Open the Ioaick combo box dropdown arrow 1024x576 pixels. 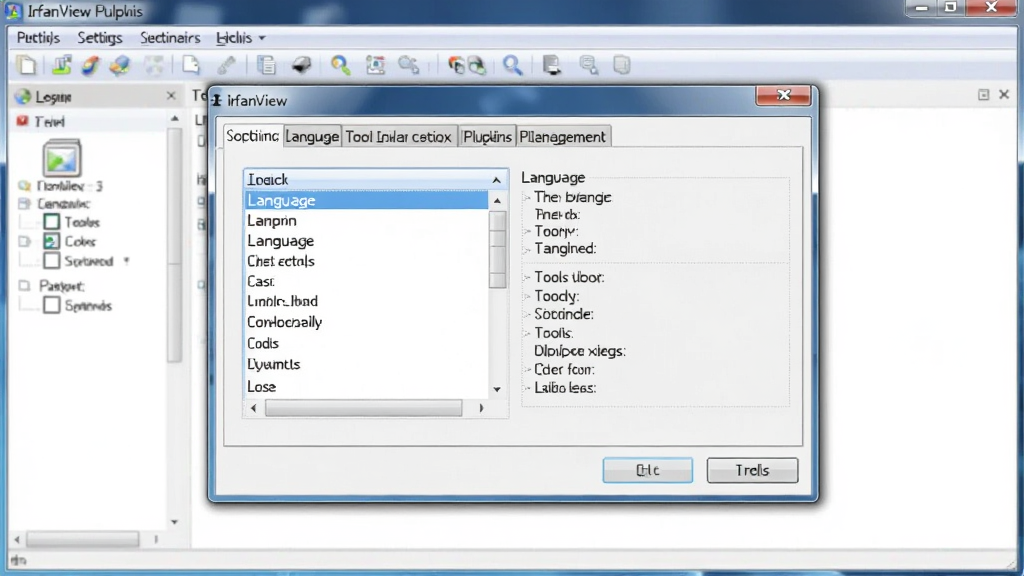coord(496,180)
